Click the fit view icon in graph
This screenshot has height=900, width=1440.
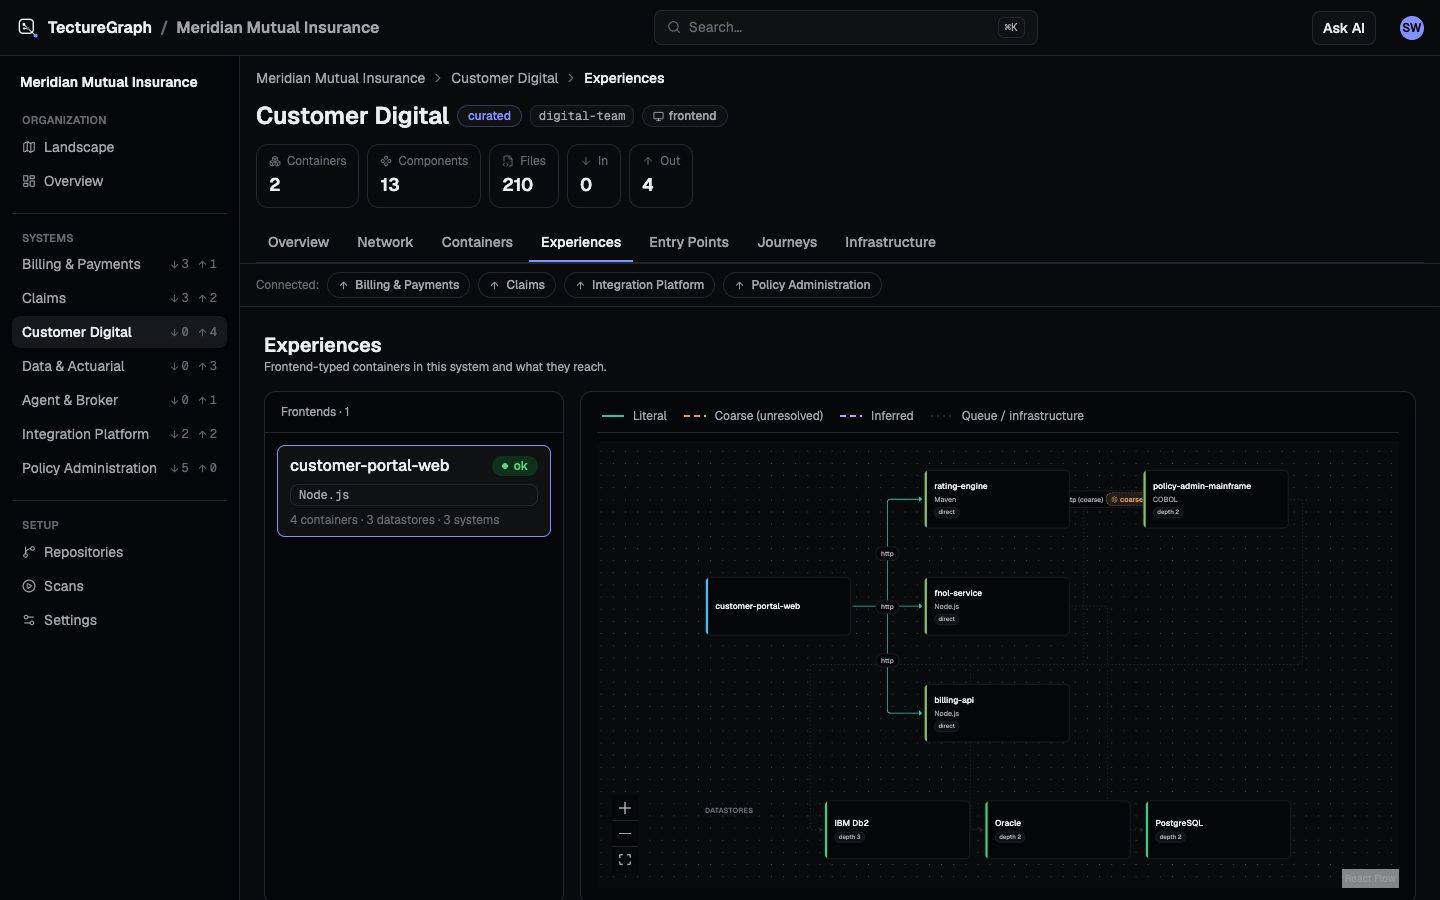[625, 860]
